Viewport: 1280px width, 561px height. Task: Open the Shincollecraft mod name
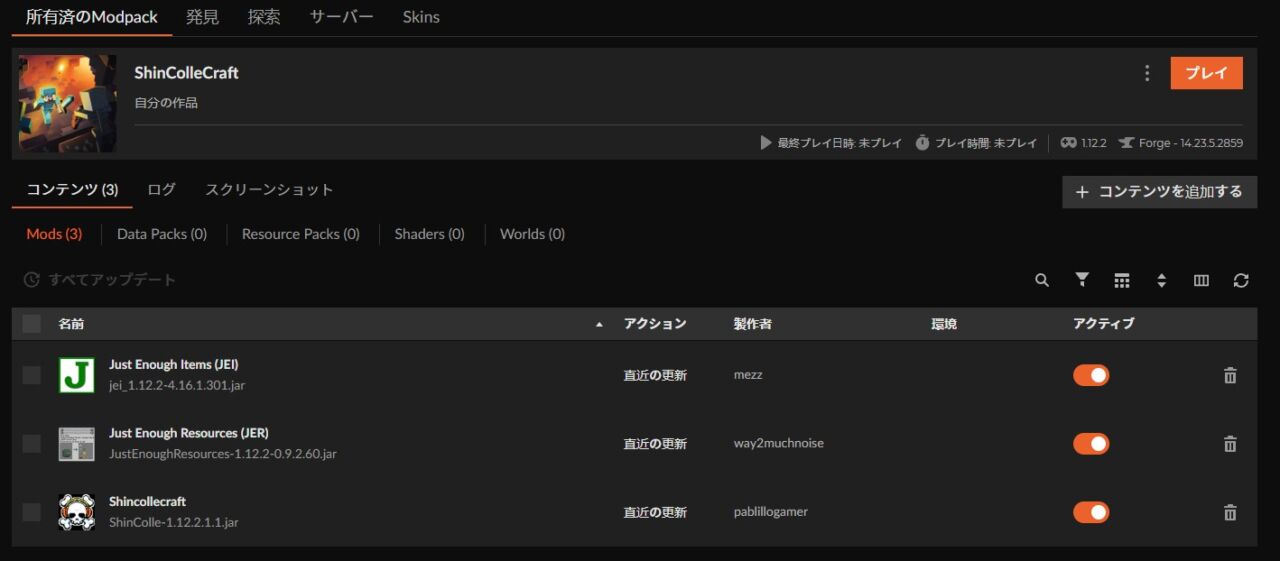(147, 502)
